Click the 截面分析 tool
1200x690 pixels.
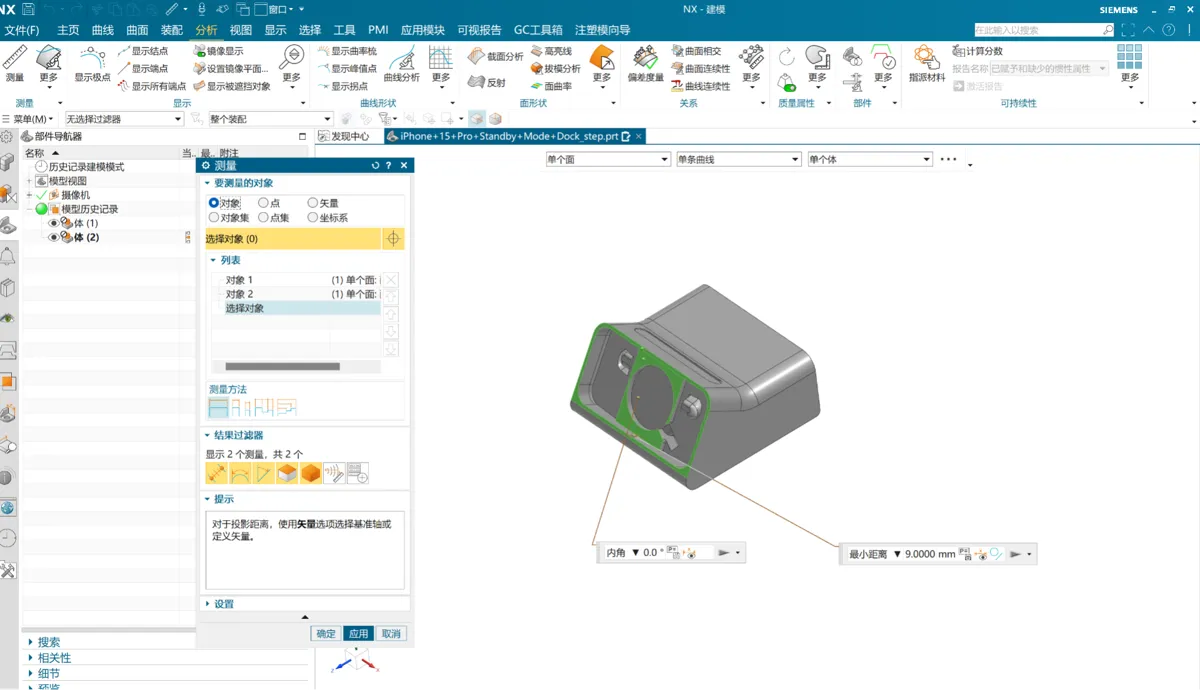click(495, 56)
